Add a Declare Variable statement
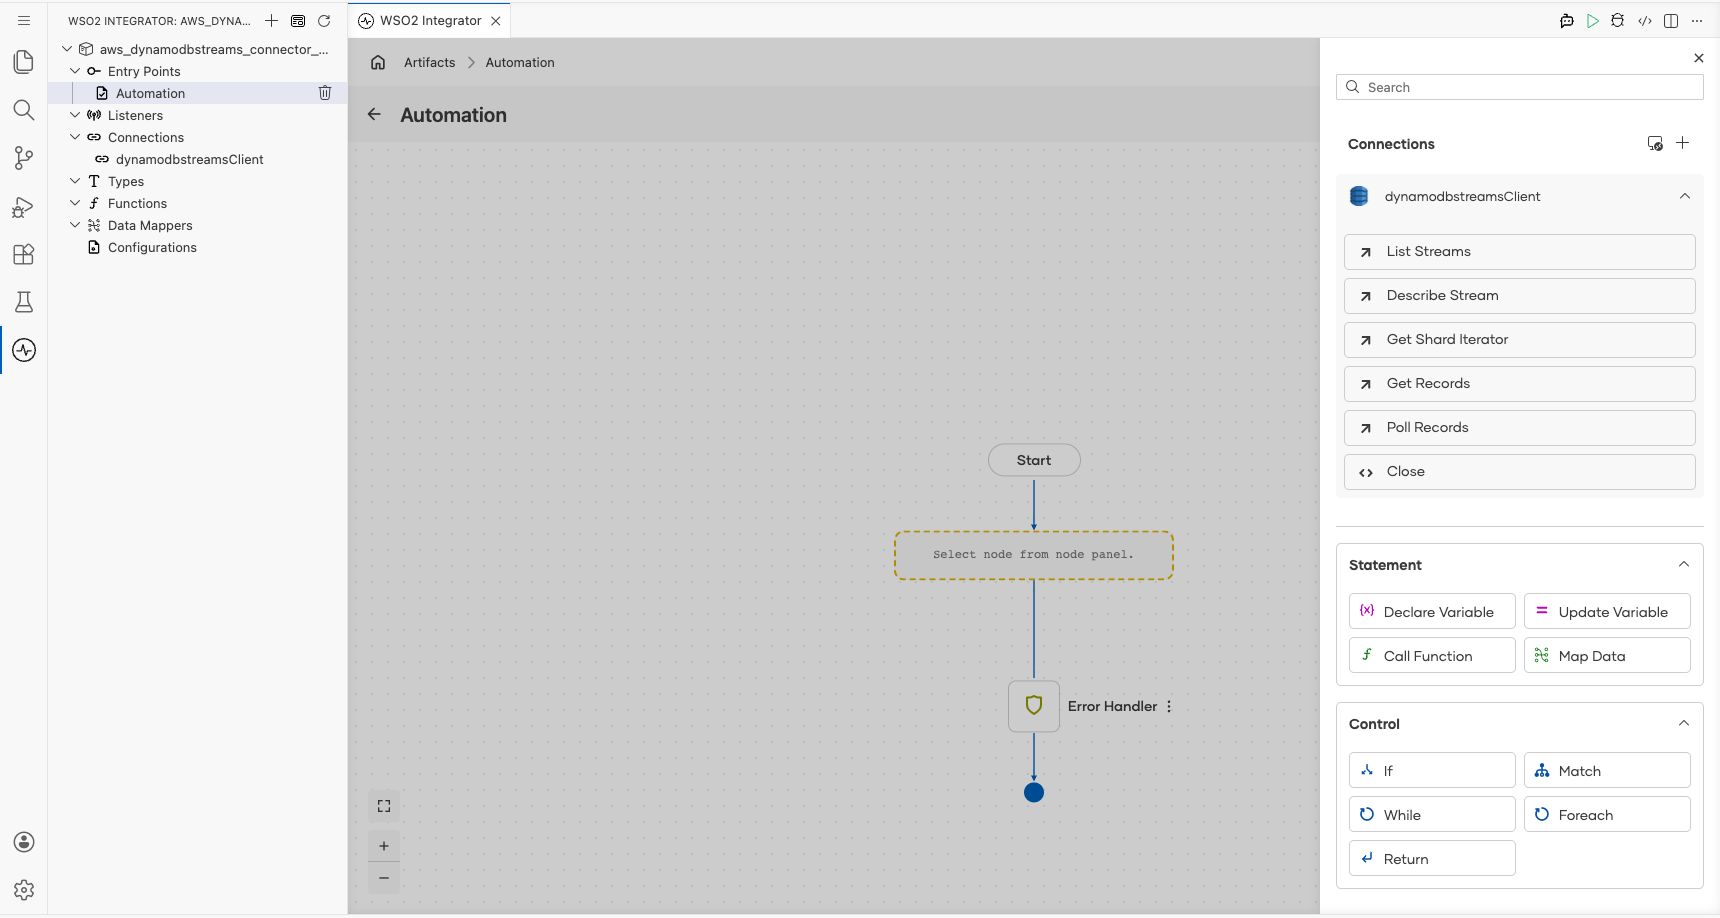1720x918 pixels. 1432,611
